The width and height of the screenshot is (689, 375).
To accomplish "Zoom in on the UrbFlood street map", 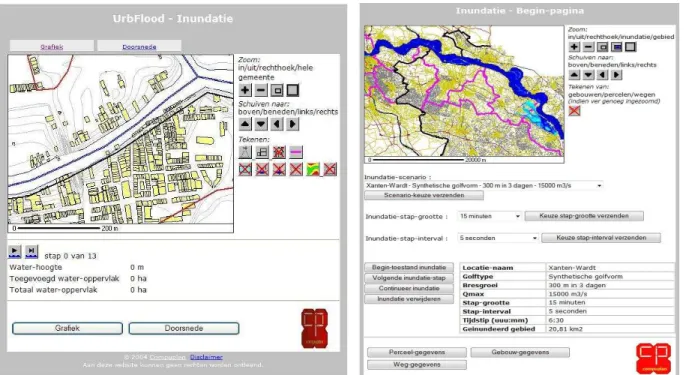I will (245, 90).
